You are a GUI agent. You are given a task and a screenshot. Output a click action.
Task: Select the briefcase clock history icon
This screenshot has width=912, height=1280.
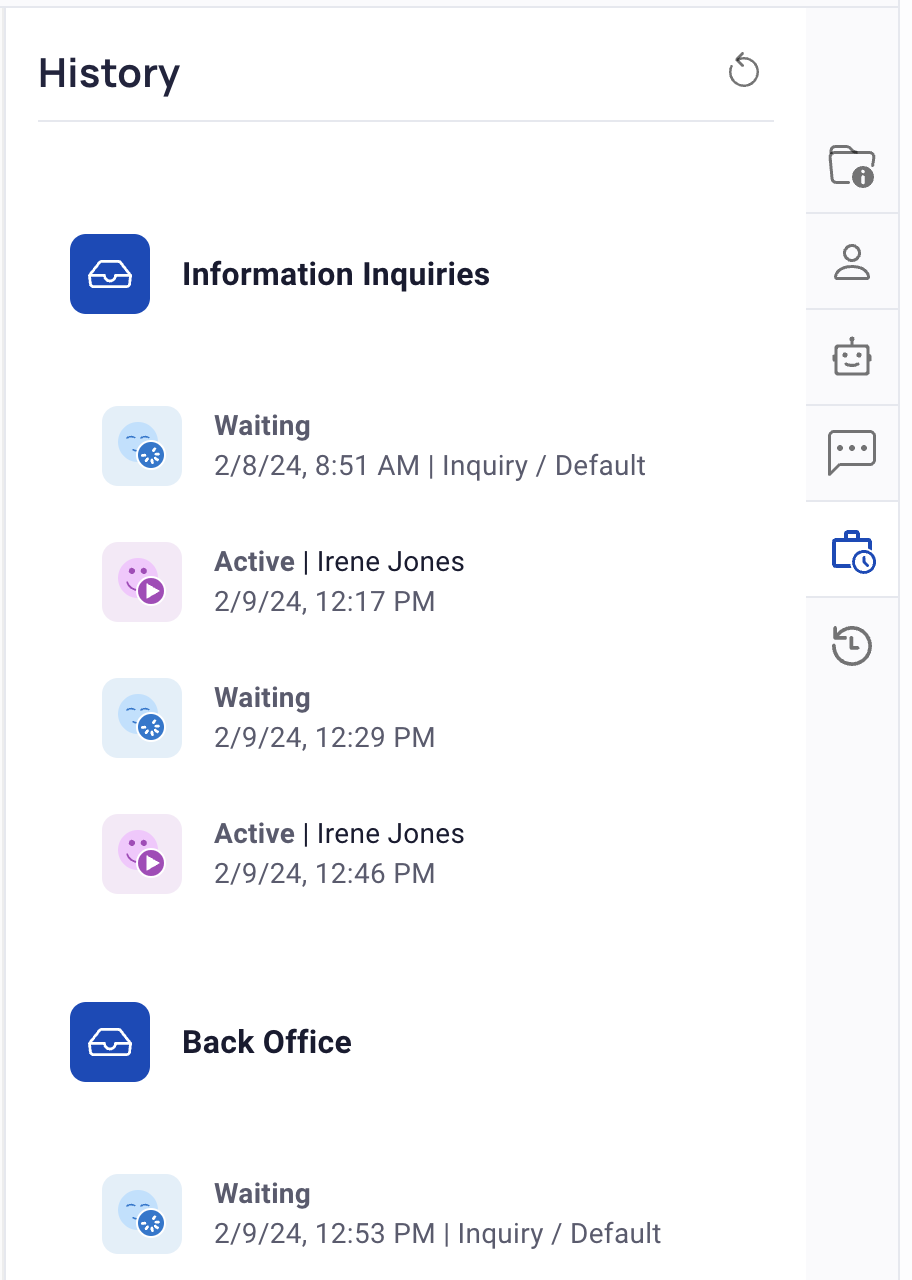(852, 551)
